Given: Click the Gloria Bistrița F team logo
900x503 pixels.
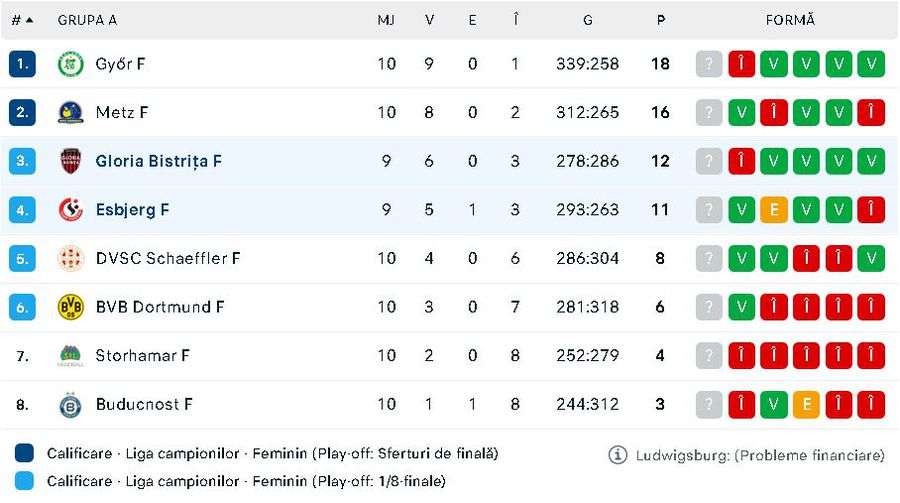Looking at the screenshot, I should (x=70, y=161).
